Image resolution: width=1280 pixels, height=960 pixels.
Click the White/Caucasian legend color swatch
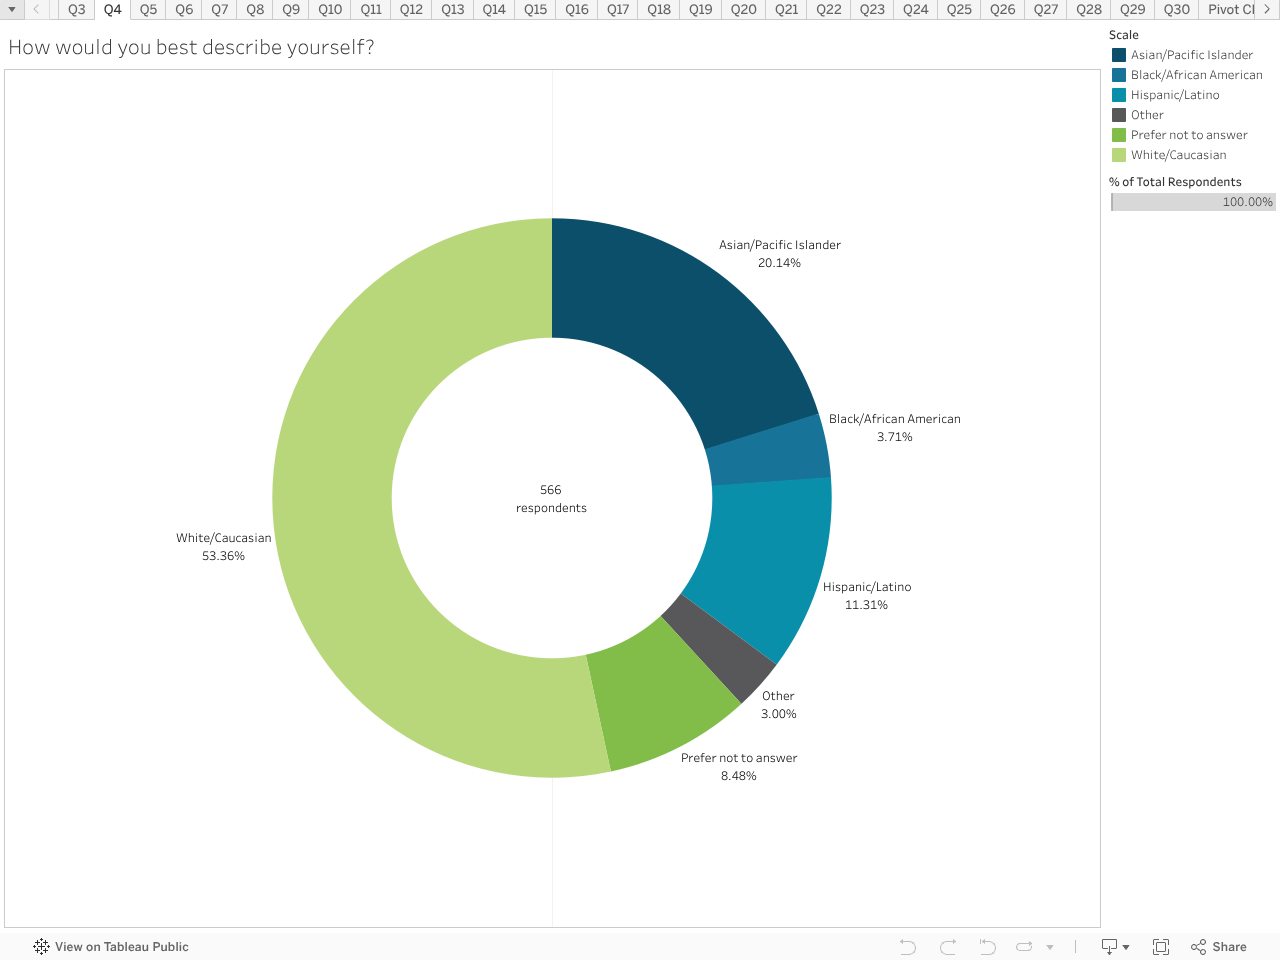[1119, 155]
